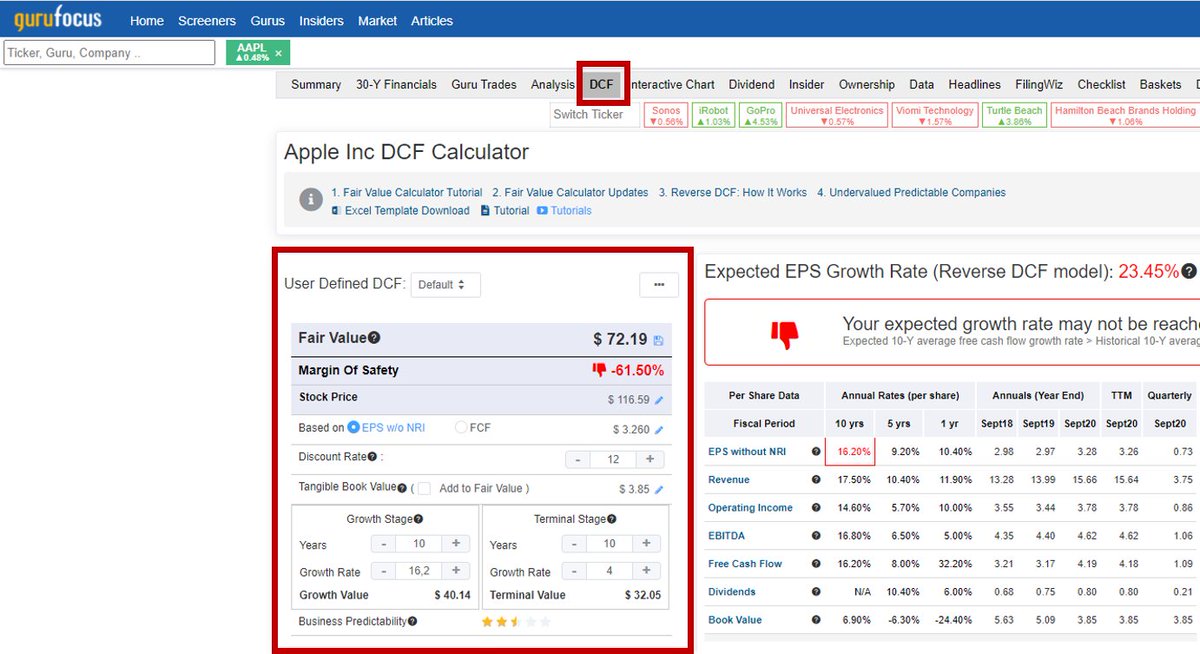Viewport: 1200px width, 654px height.
Task: Download the Excel Template
Action: 400,210
